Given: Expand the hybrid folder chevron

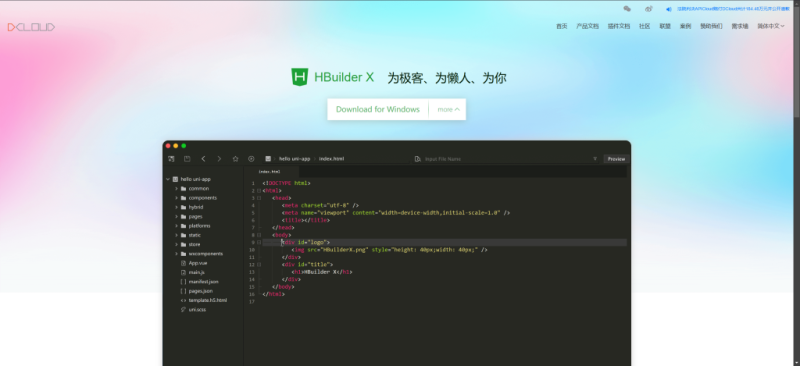Looking at the screenshot, I should point(177,207).
